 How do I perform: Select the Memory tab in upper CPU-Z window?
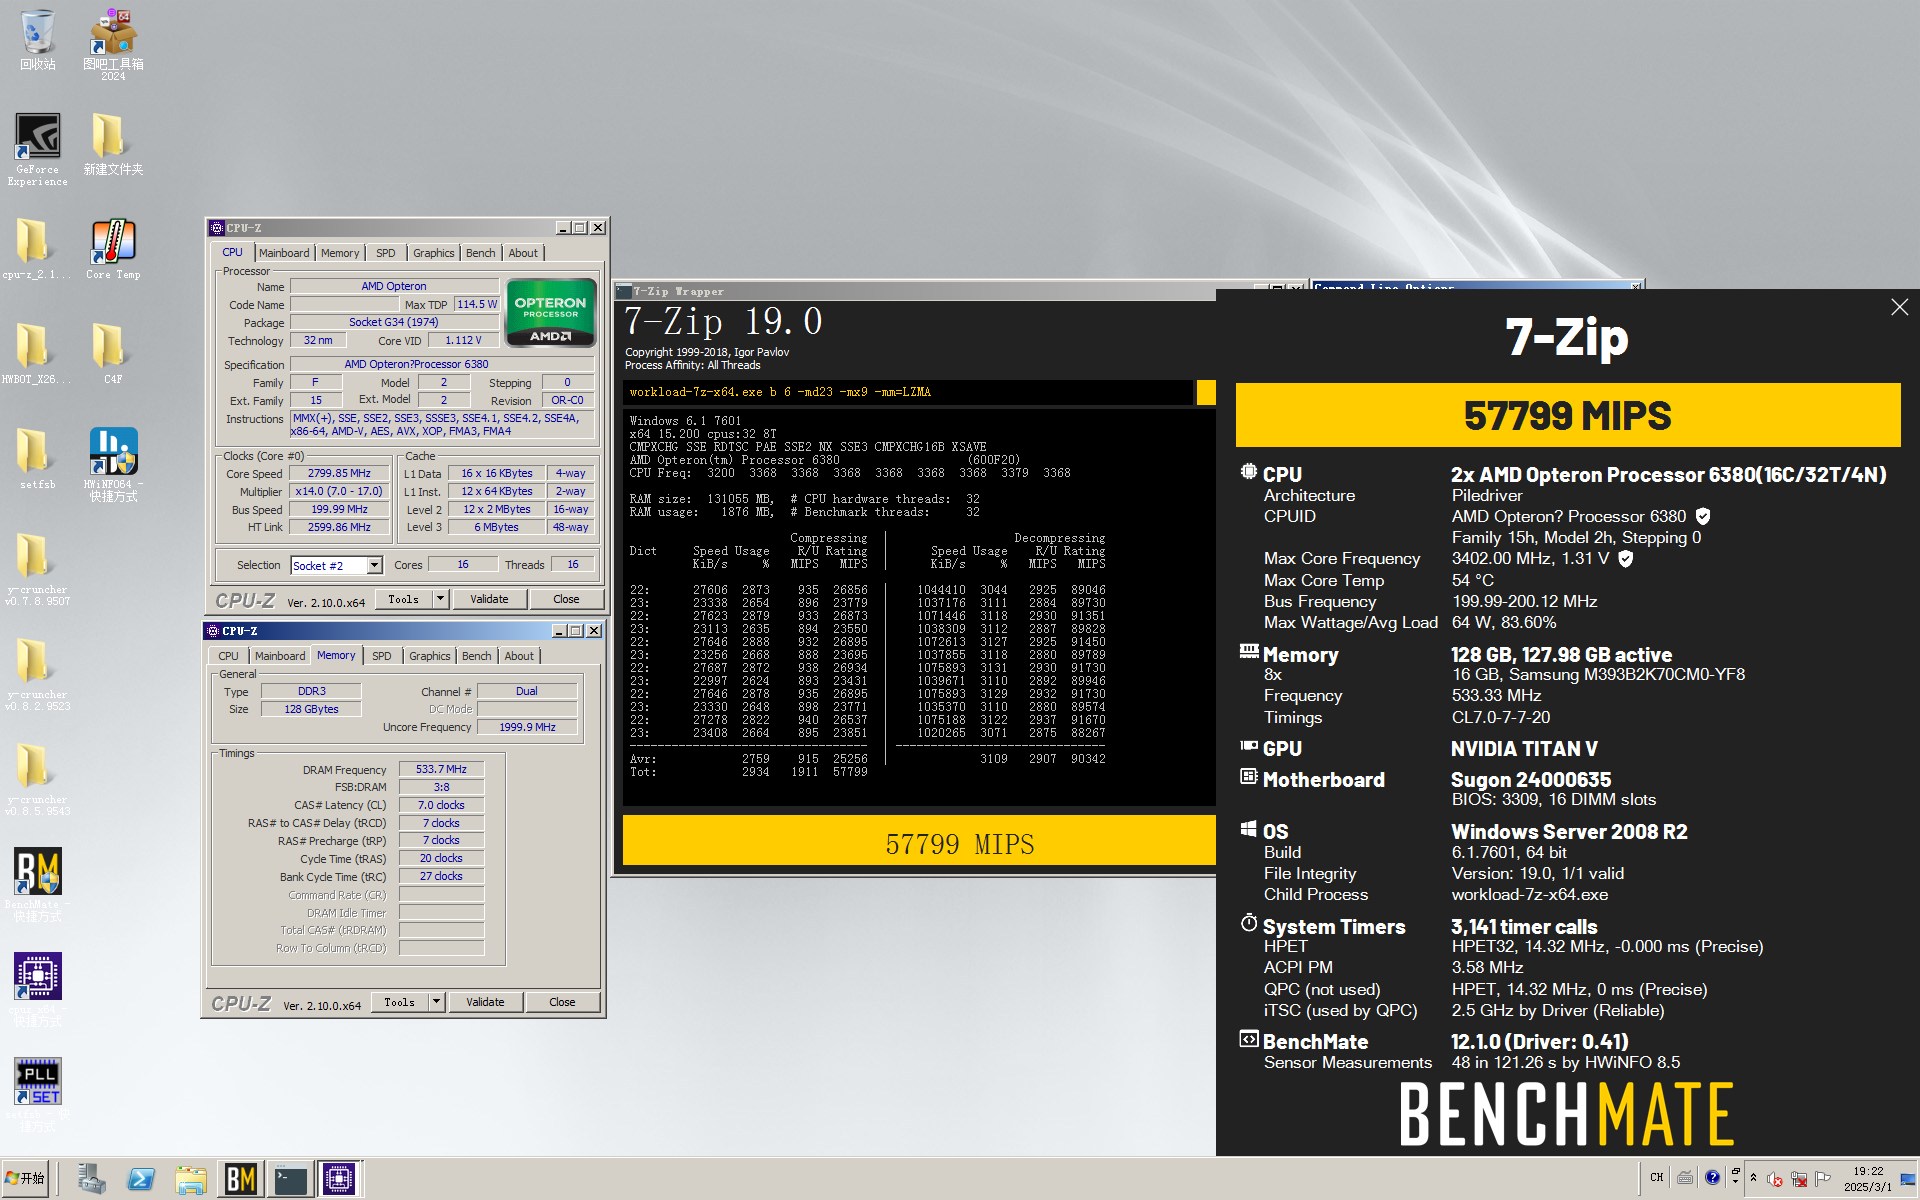click(340, 253)
